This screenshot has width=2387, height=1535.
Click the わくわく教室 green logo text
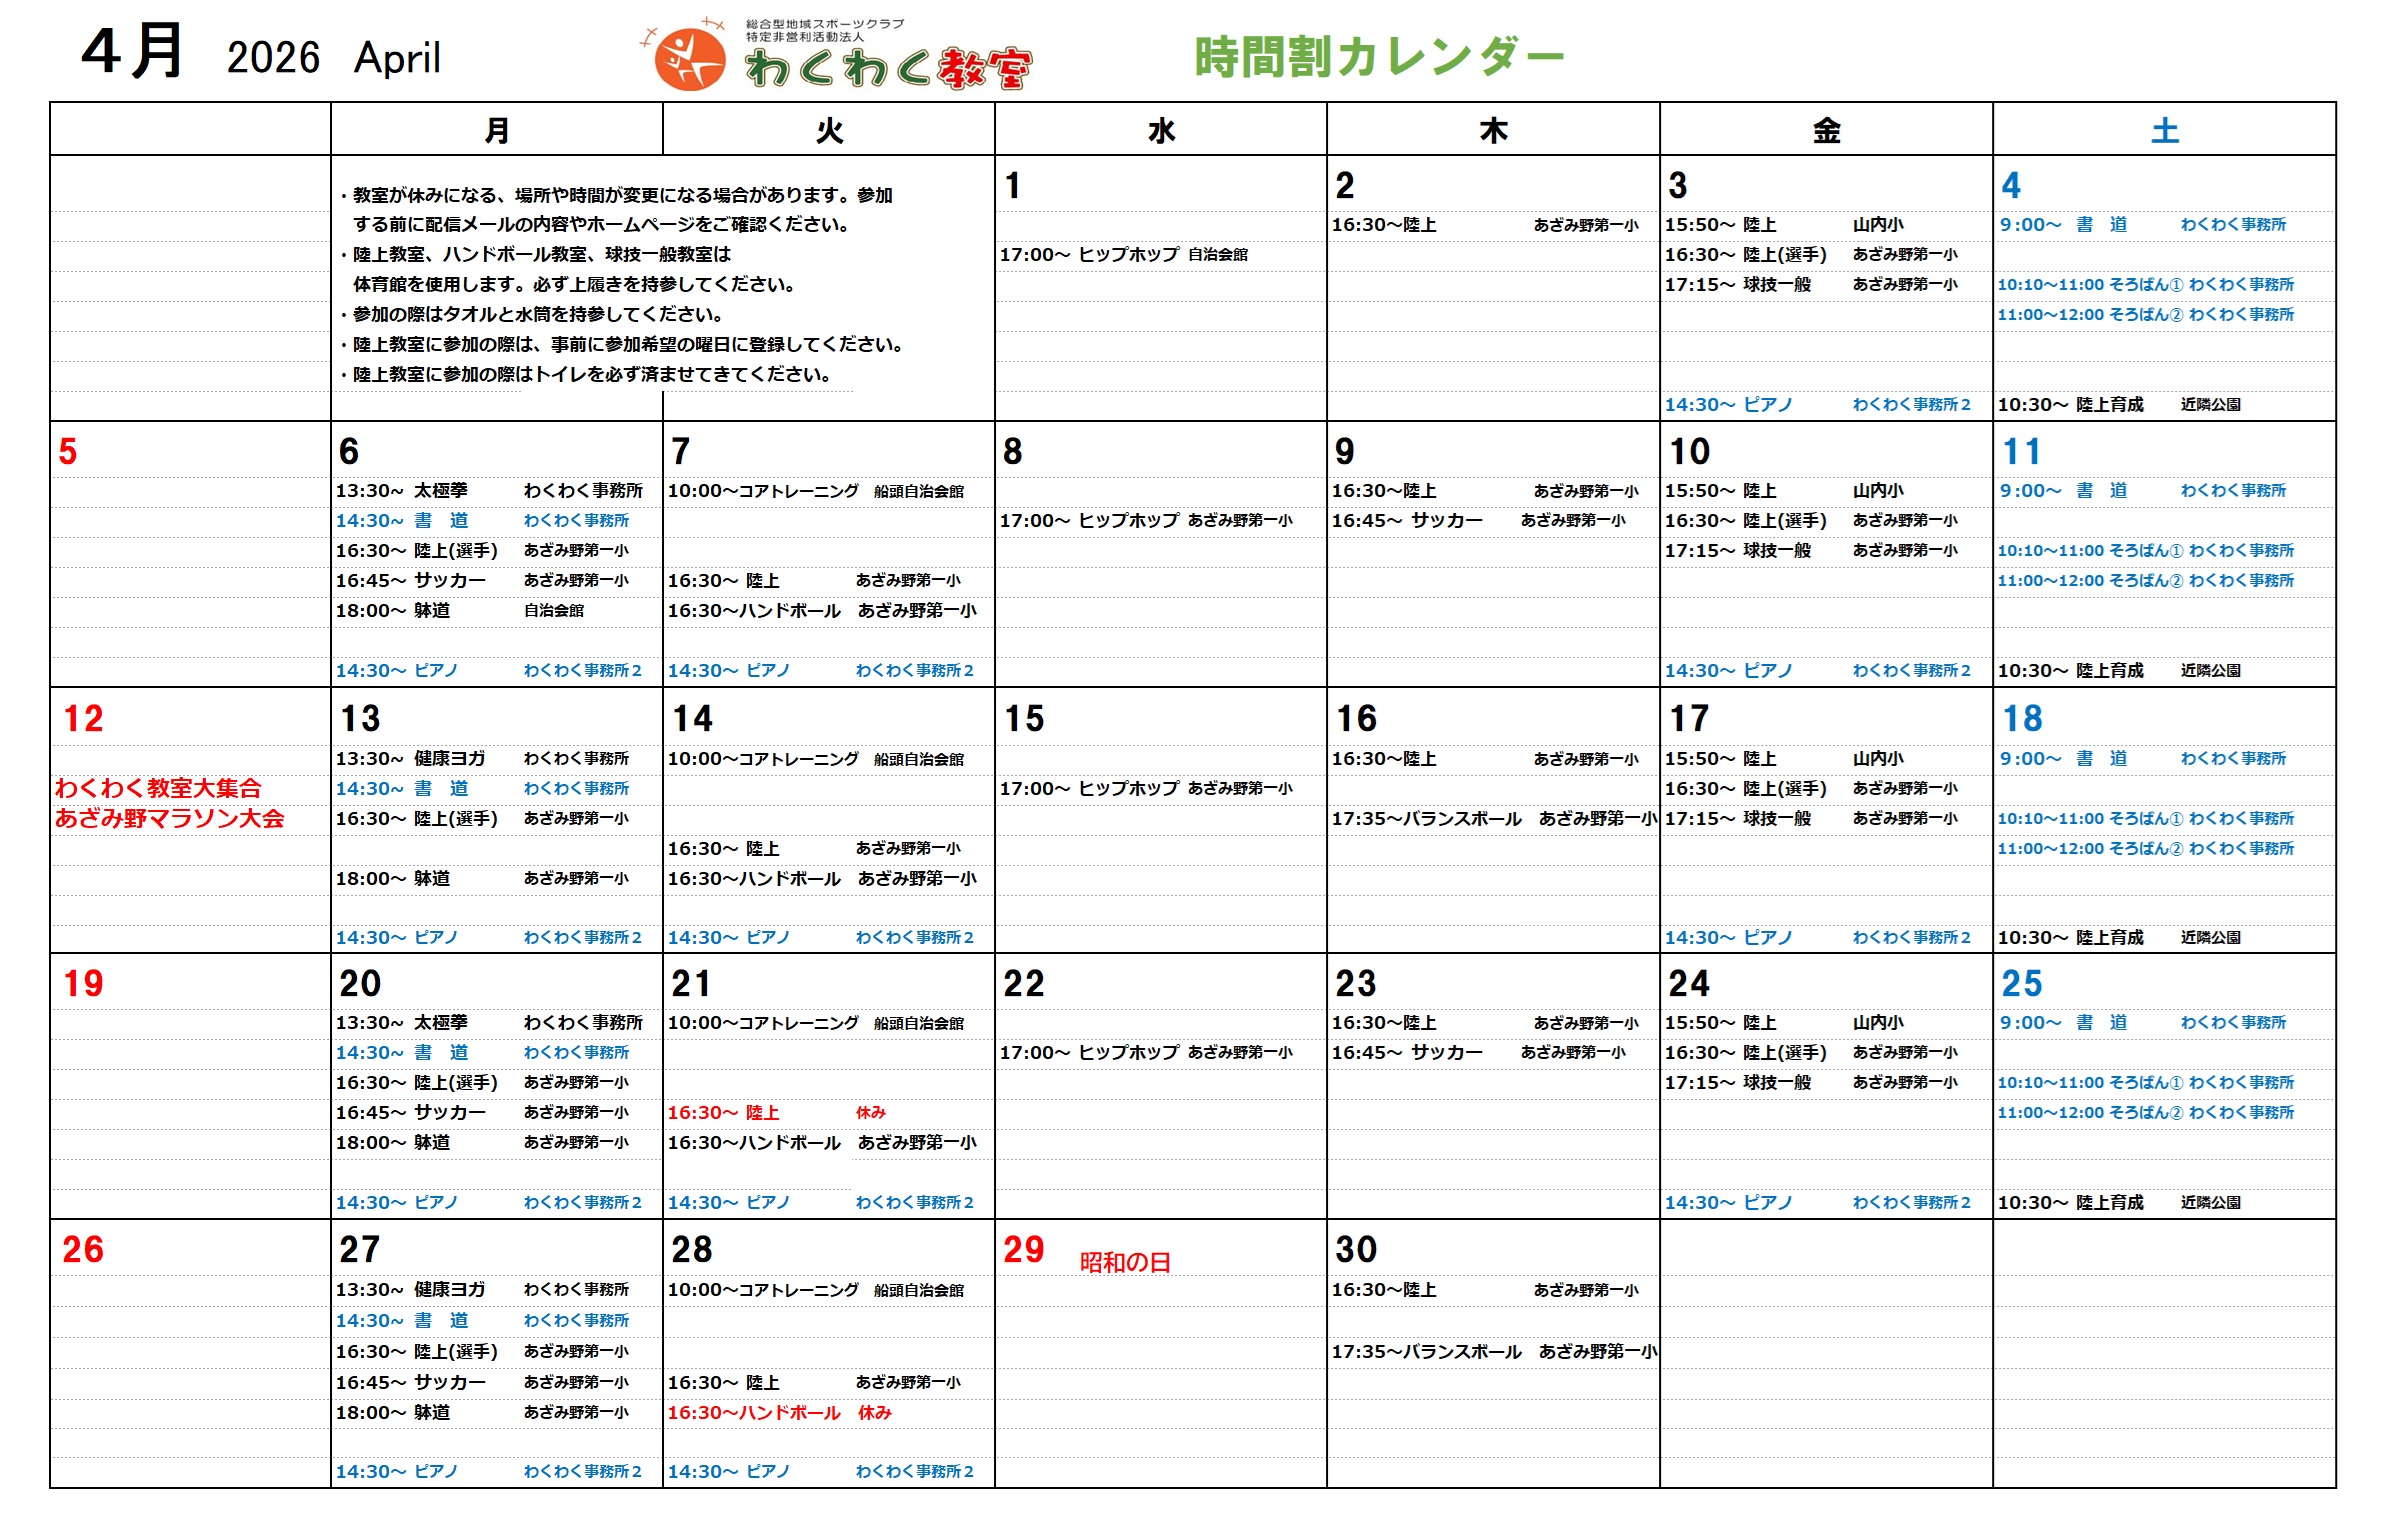pyautogui.click(x=888, y=67)
